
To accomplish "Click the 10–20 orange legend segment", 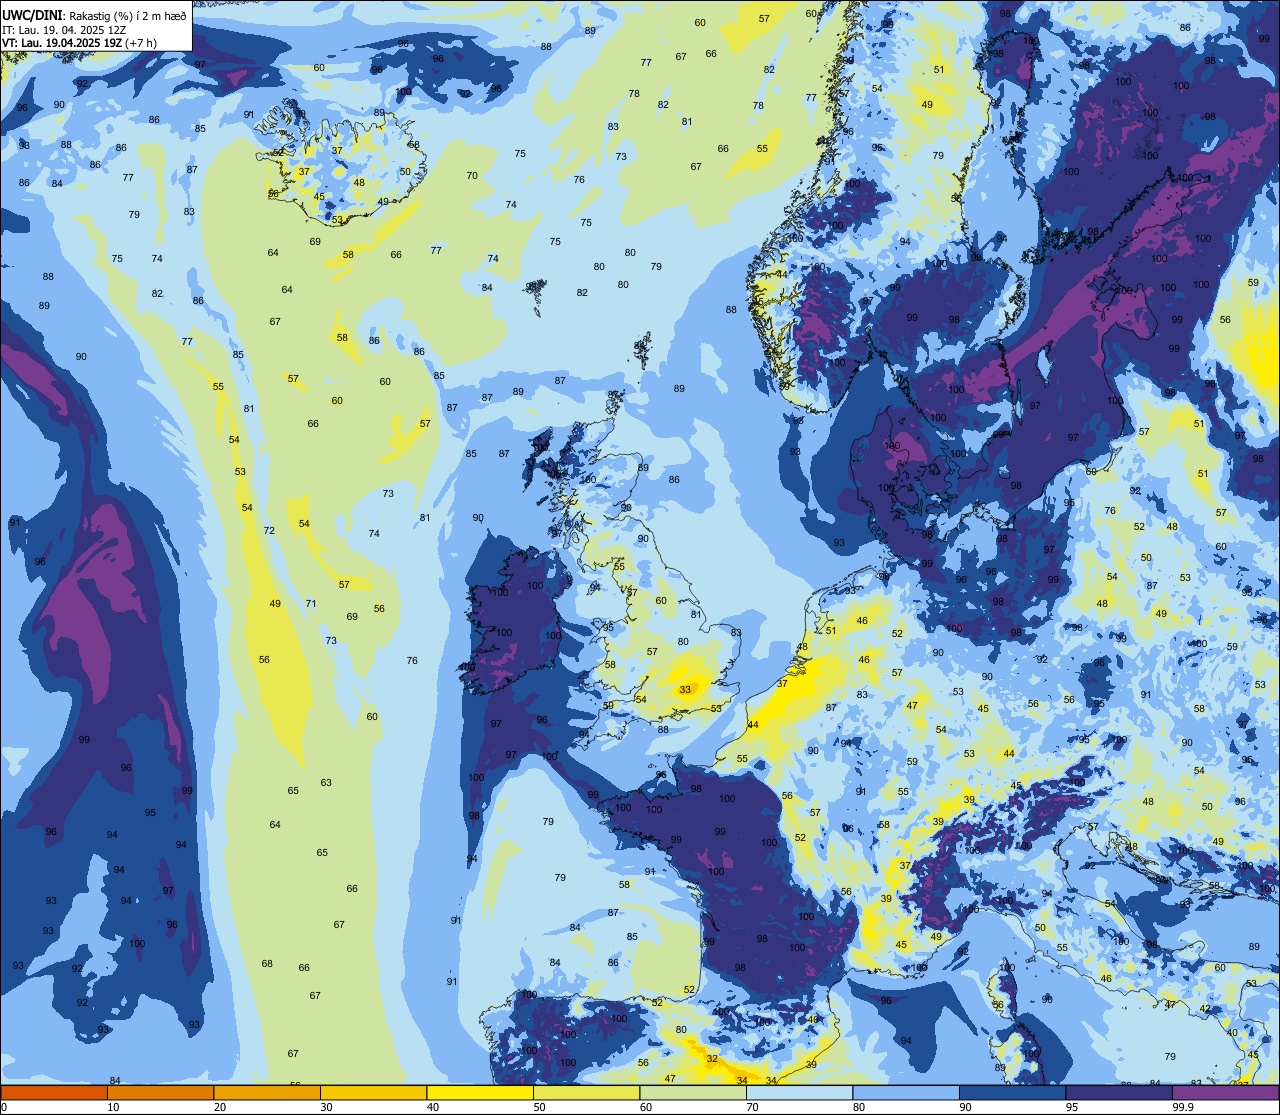I will [x=161, y=1093].
